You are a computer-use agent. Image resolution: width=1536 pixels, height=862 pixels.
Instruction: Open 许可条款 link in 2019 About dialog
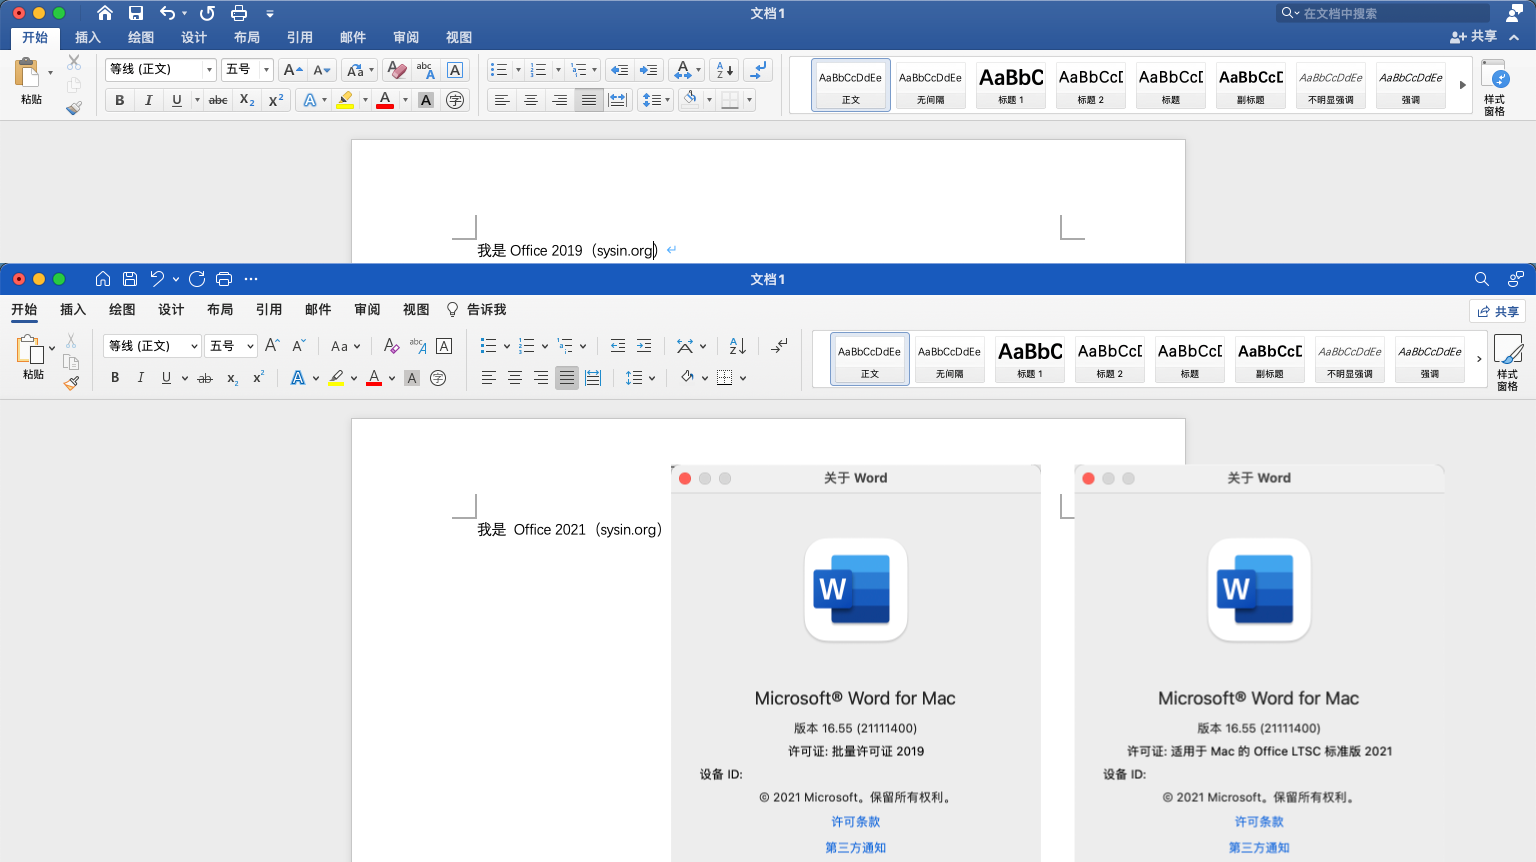point(856,822)
